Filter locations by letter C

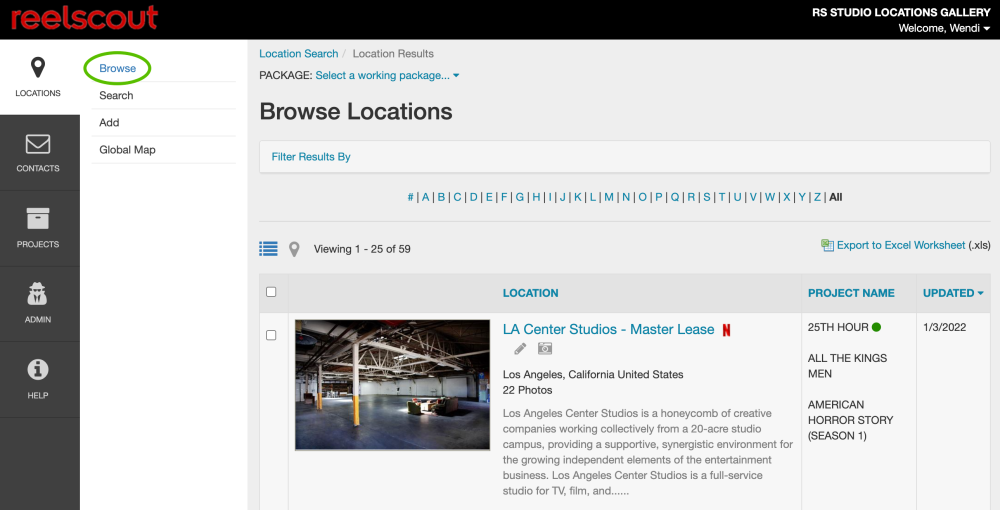457,197
